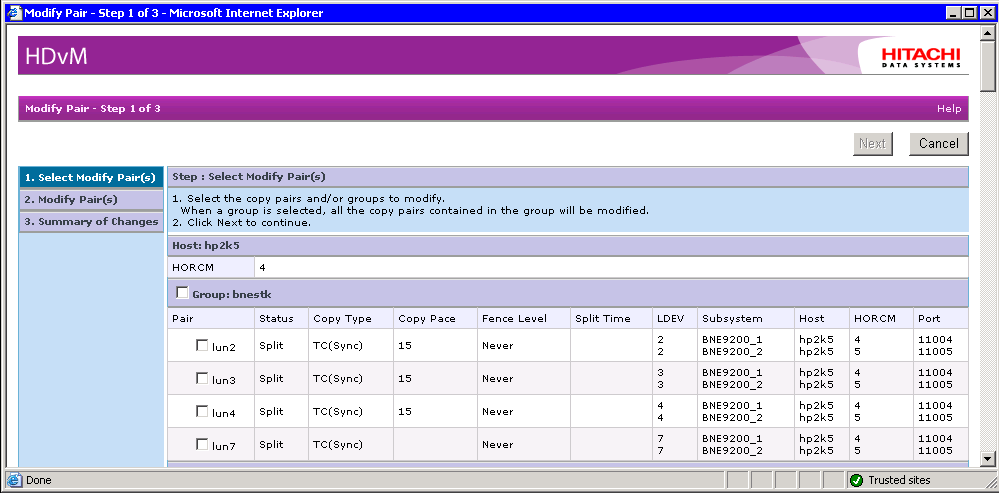999x493 pixels.
Task: Open step 1 Select Modify Pair(s)
Action: [x=91, y=178]
